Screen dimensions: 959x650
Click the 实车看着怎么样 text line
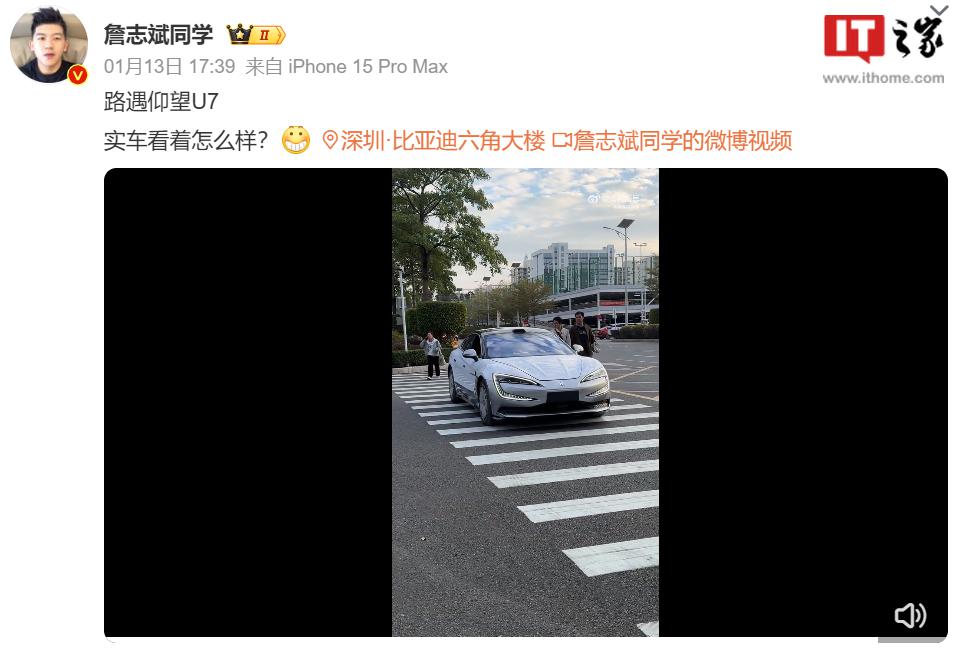[186, 141]
